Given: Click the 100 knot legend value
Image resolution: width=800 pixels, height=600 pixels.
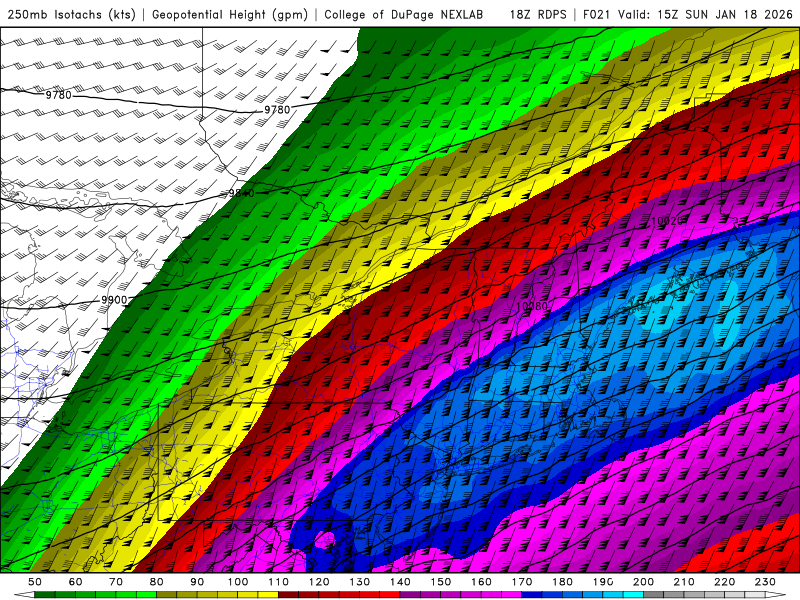Looking at the screenshot, I should coord(238,582).
